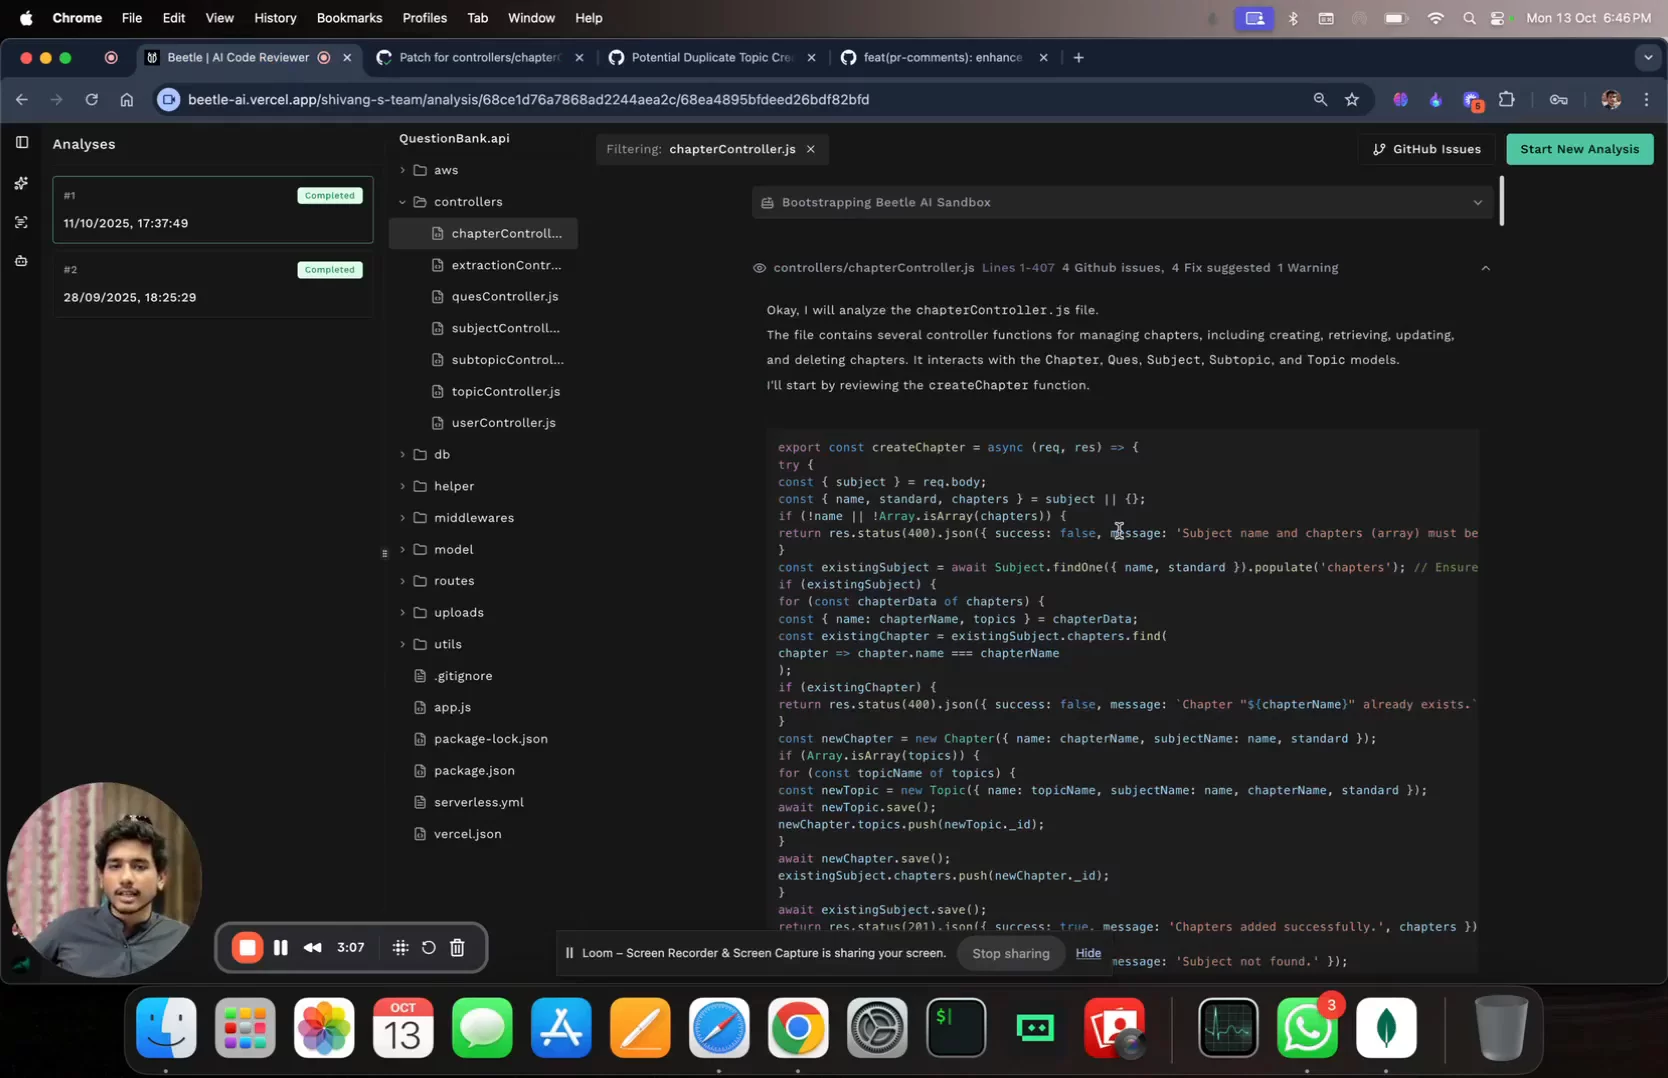The width and height of the screenshot is (1668, 1078).
Task: Toggle the eye icon beside chapterController.js heading
Action: pos(758,268)
